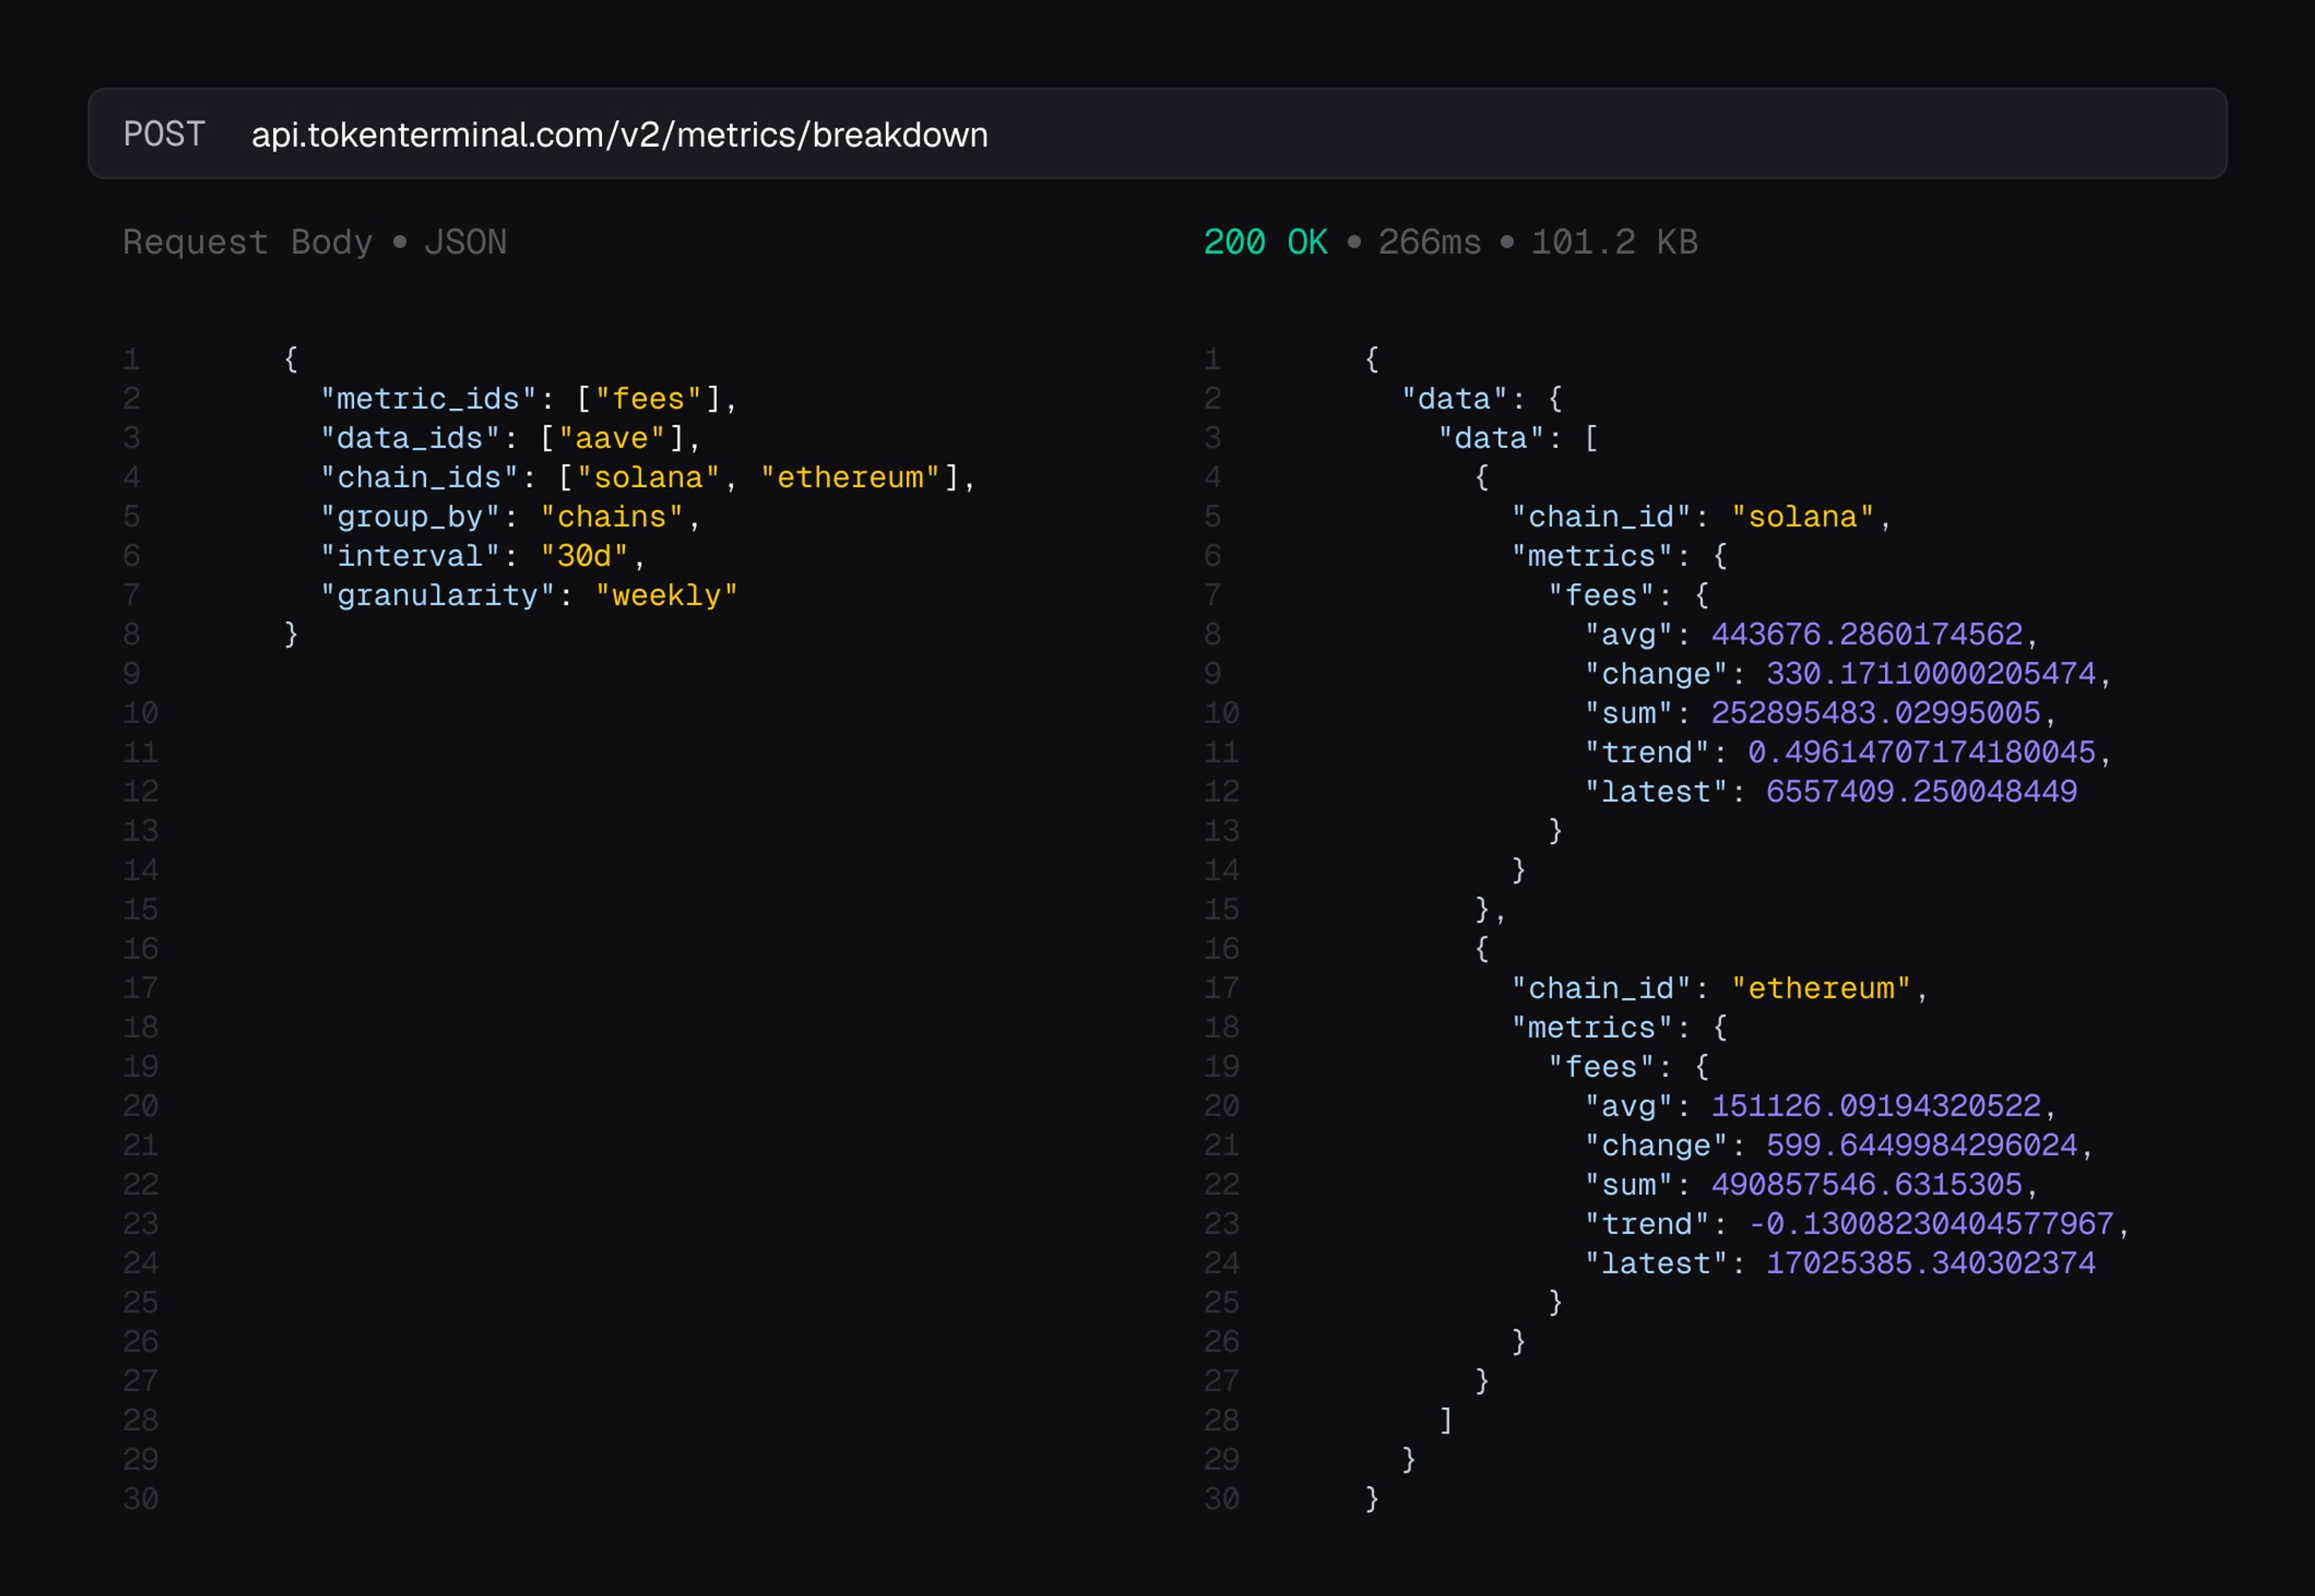The image size is (2315, 1596).
Task: Click the "30d" interval value
Action: coord(584,556)
